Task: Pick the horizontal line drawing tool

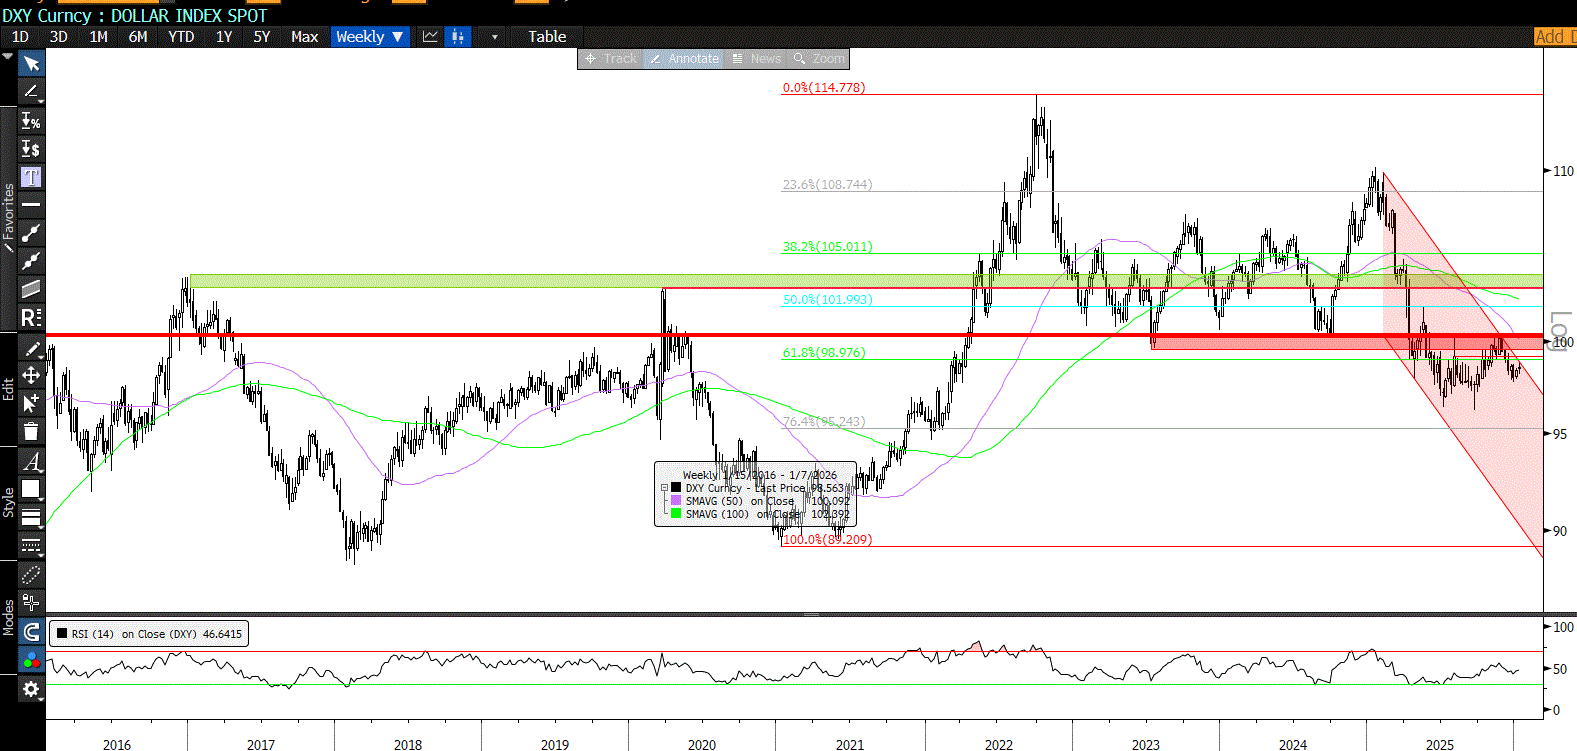Action: click(31, 205)
